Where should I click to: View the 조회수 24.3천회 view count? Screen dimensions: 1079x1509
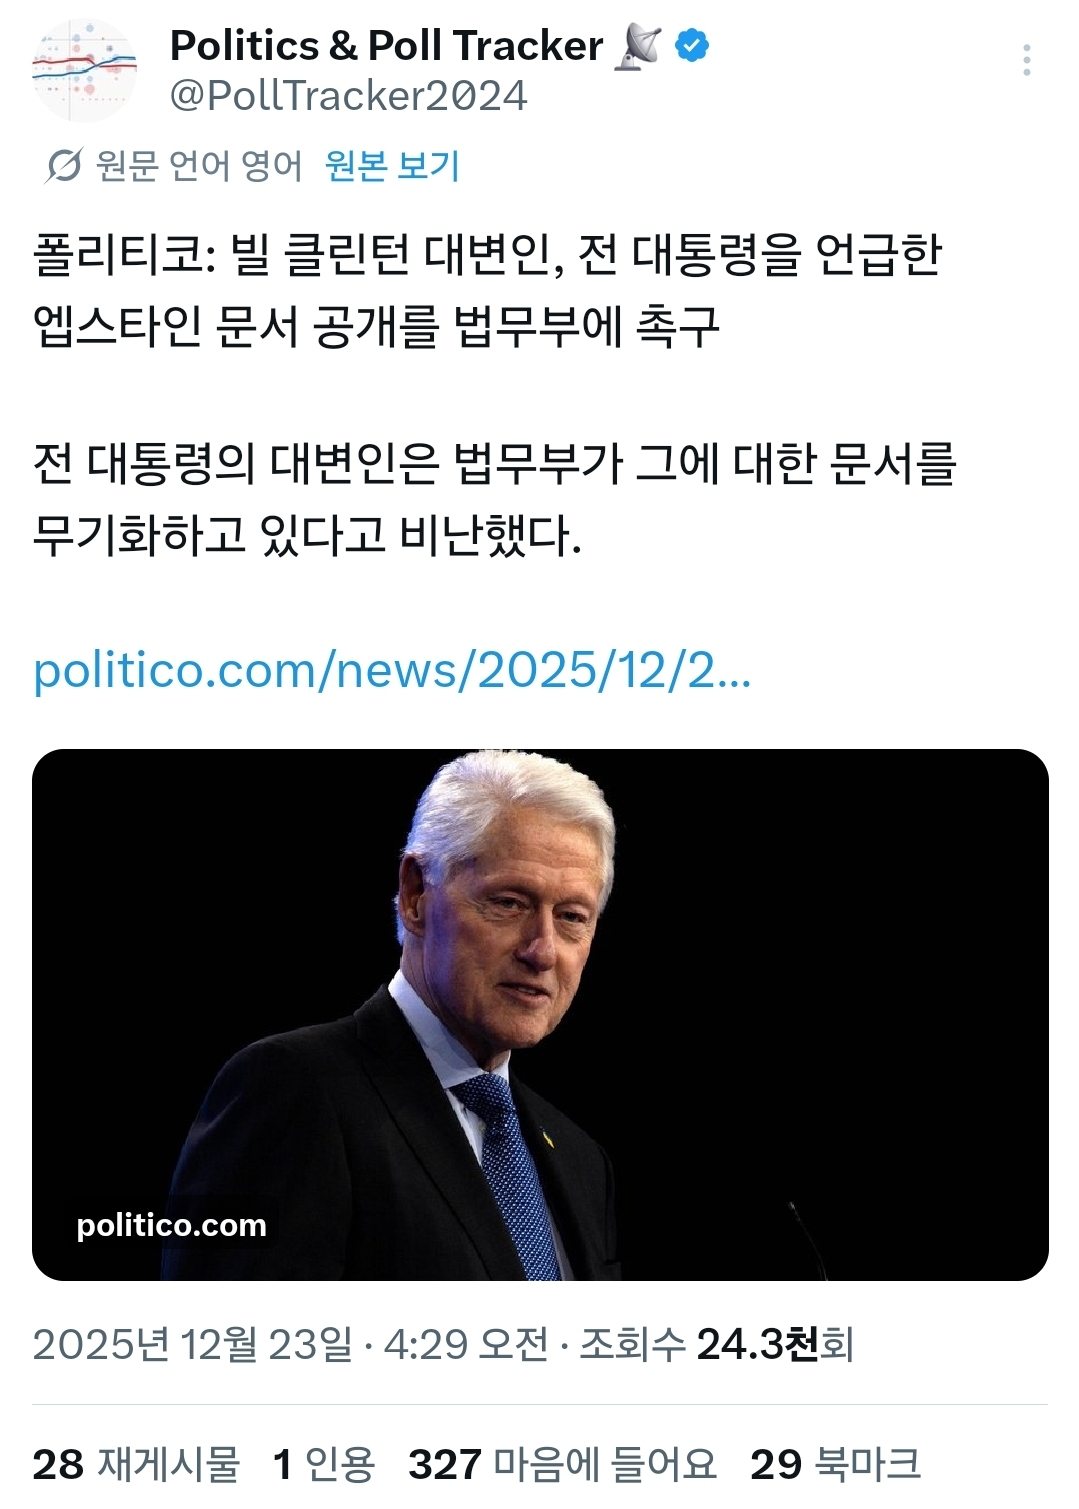point(717,1344)
